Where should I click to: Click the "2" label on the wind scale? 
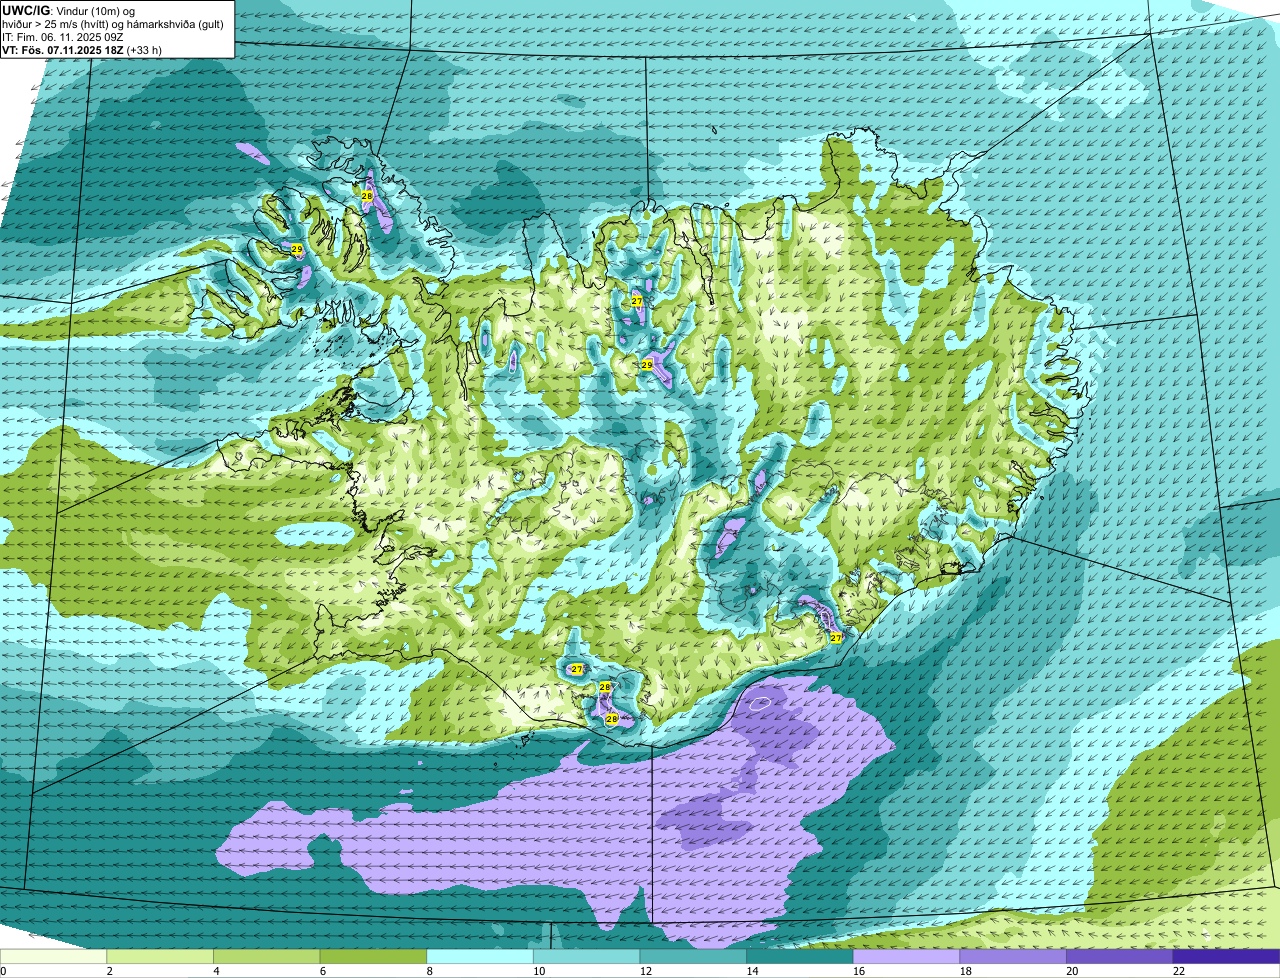coord(109,971)
